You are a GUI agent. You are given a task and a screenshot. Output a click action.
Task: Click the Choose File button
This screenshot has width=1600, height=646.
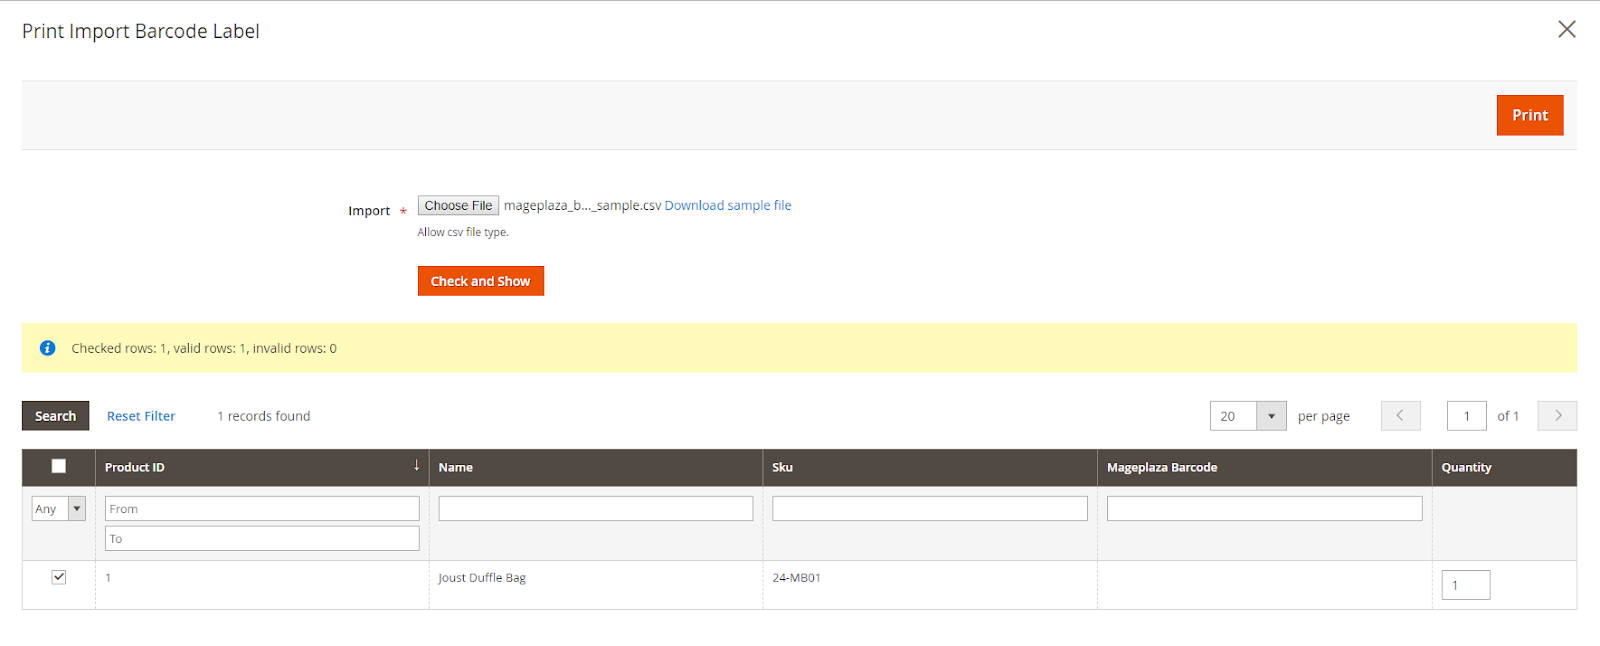click(x=458, y=206)
